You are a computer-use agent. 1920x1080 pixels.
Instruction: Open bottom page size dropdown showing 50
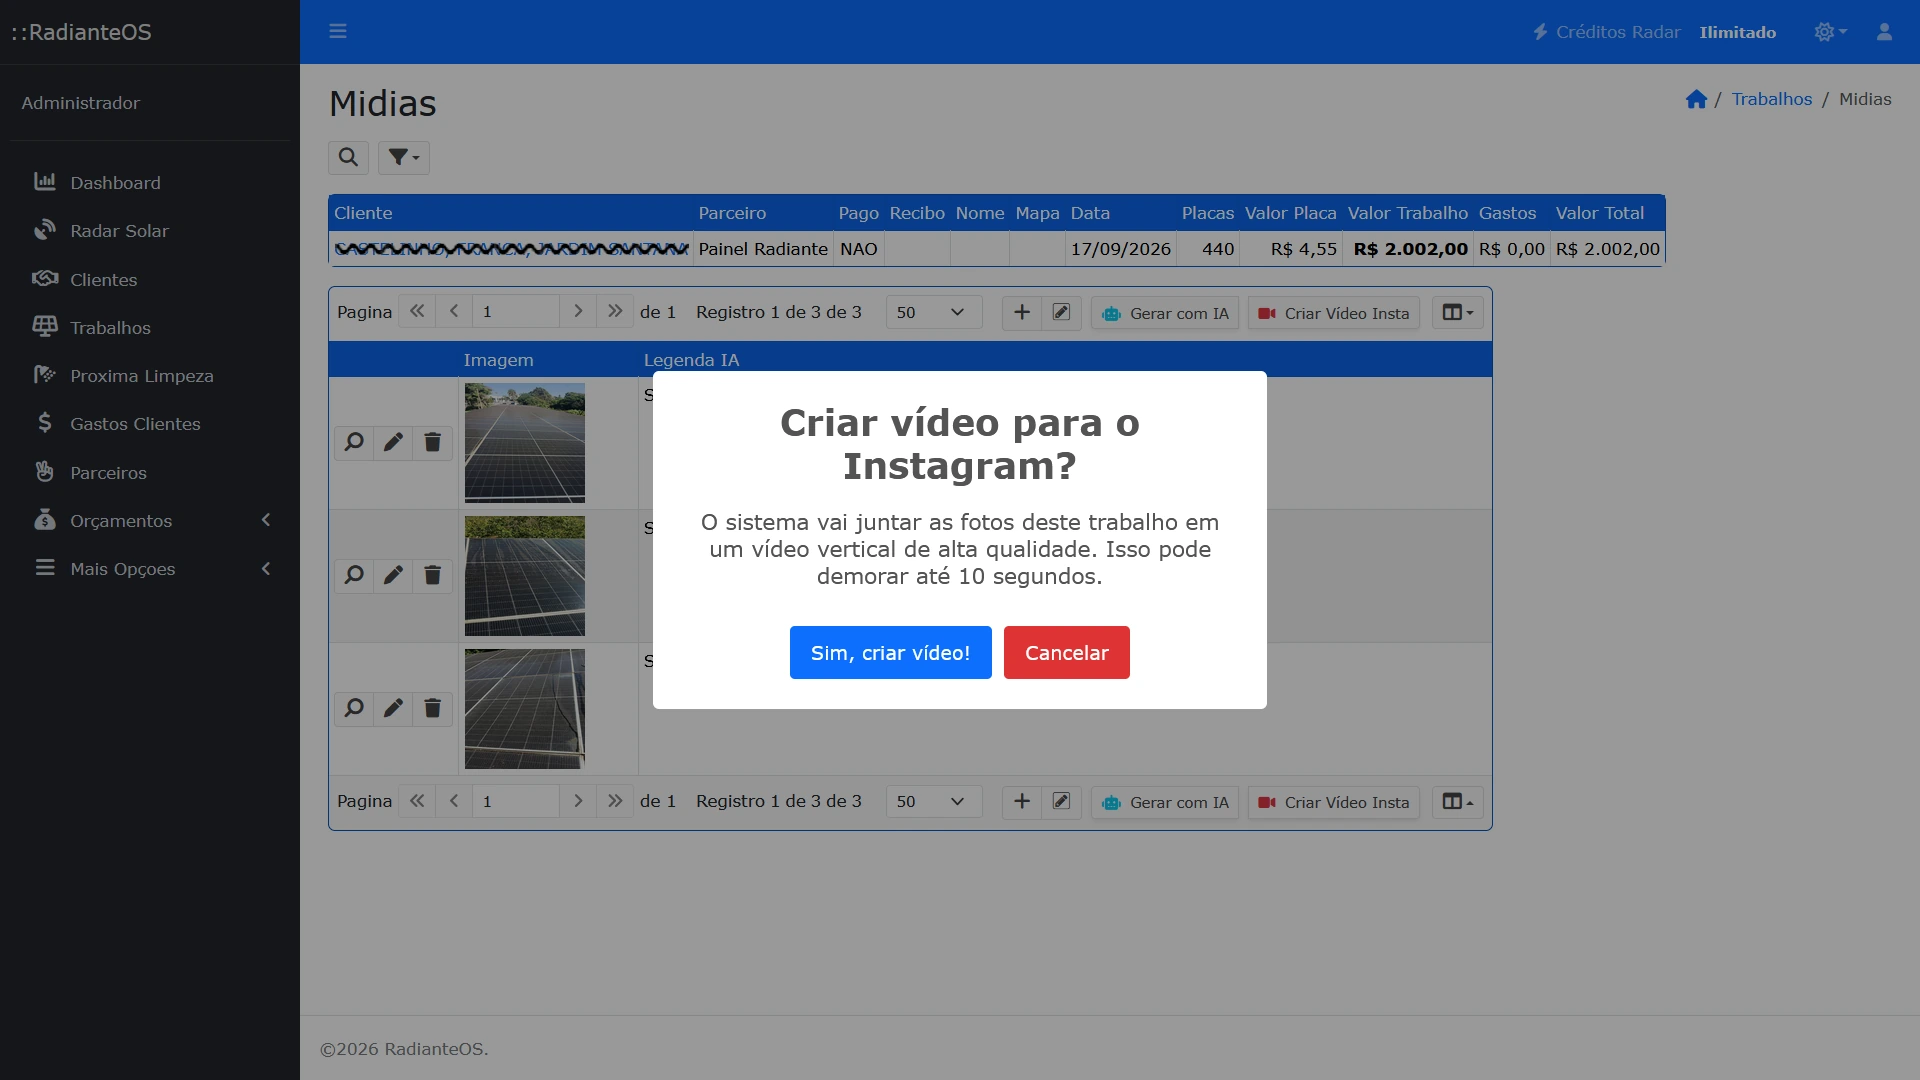point(933,801)
